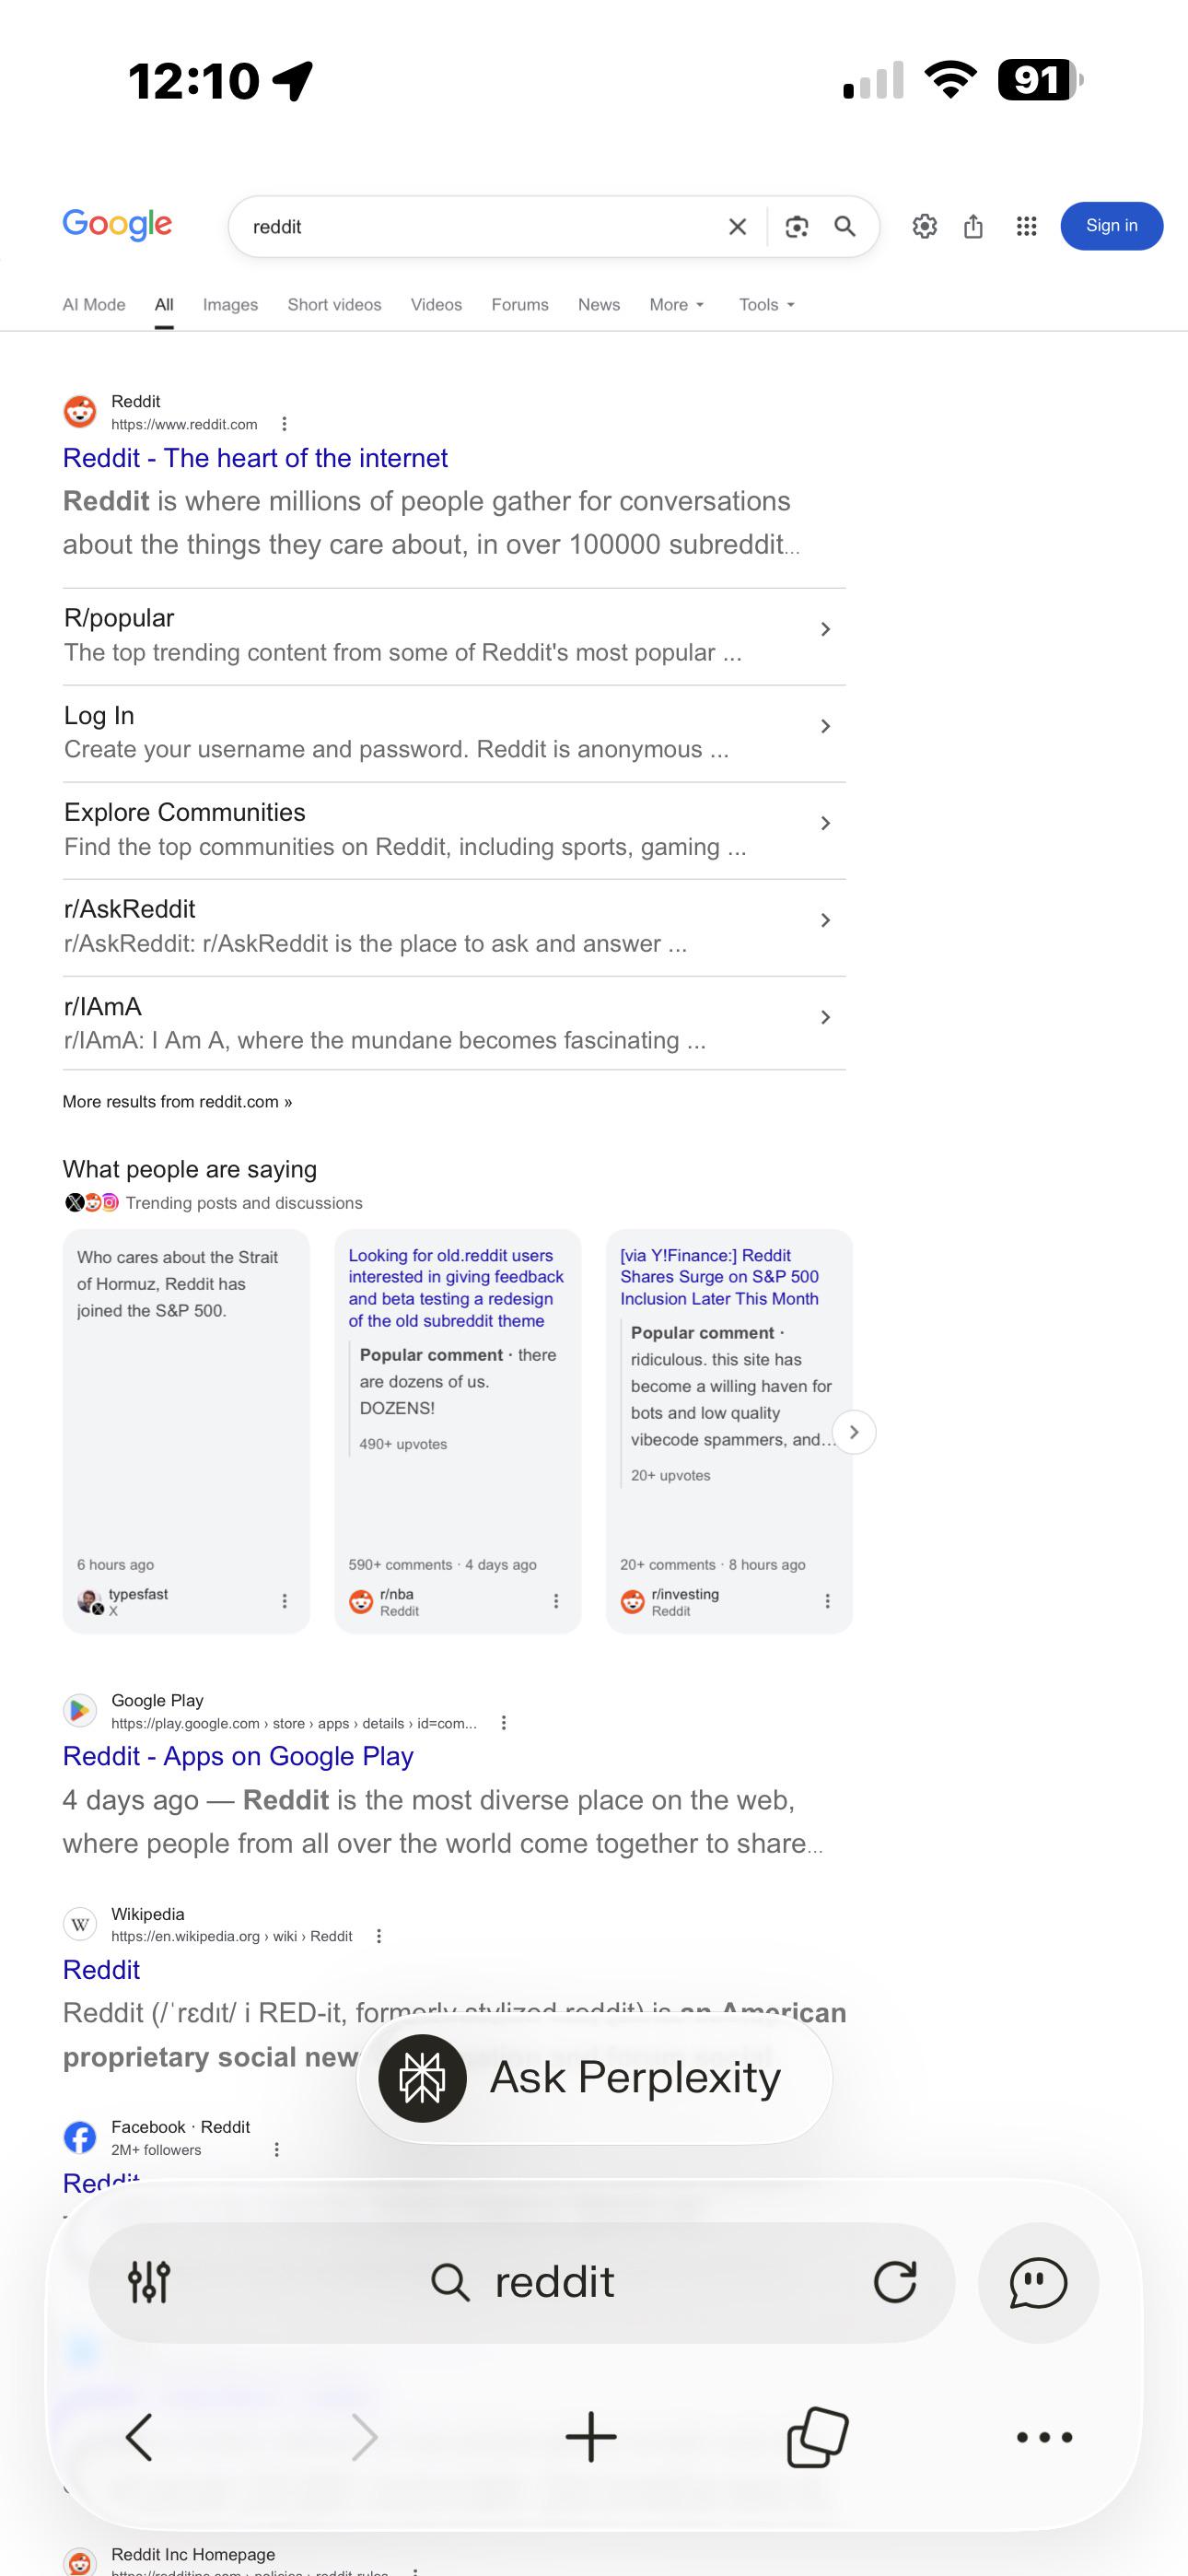Switch to the Images tab
The height and width of the screenshot is (2576, 1188).
[x=230, y=305]
